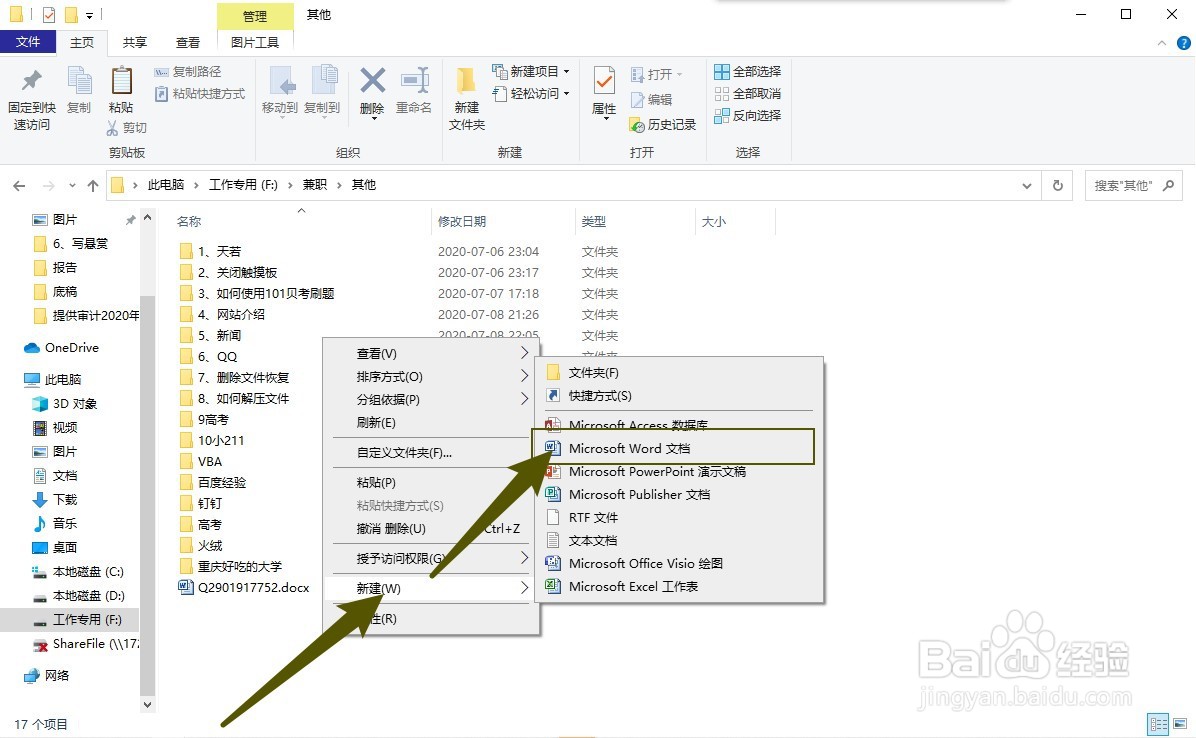Click the Help question mark icon
1196x738 pixels.
1184,43
